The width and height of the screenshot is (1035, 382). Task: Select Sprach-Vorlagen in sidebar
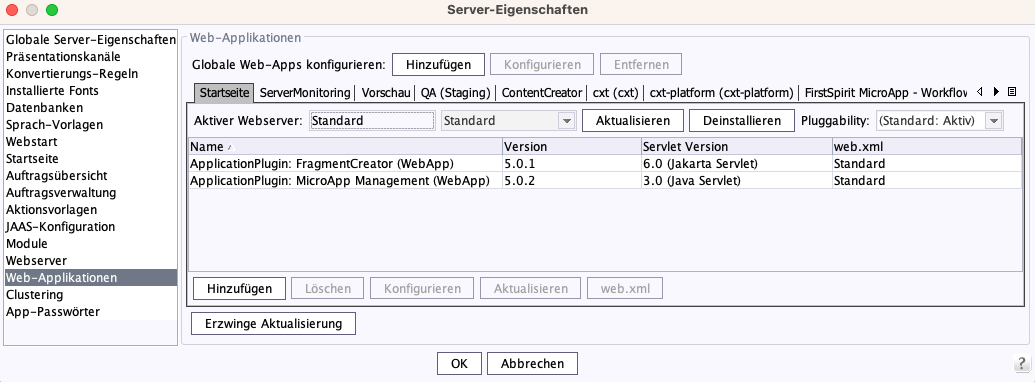tap(91, 125)
